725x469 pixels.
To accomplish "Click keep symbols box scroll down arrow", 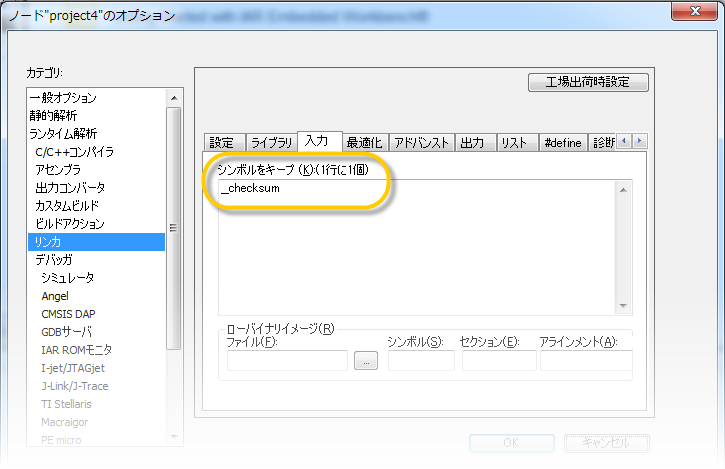I will point(623,306).
